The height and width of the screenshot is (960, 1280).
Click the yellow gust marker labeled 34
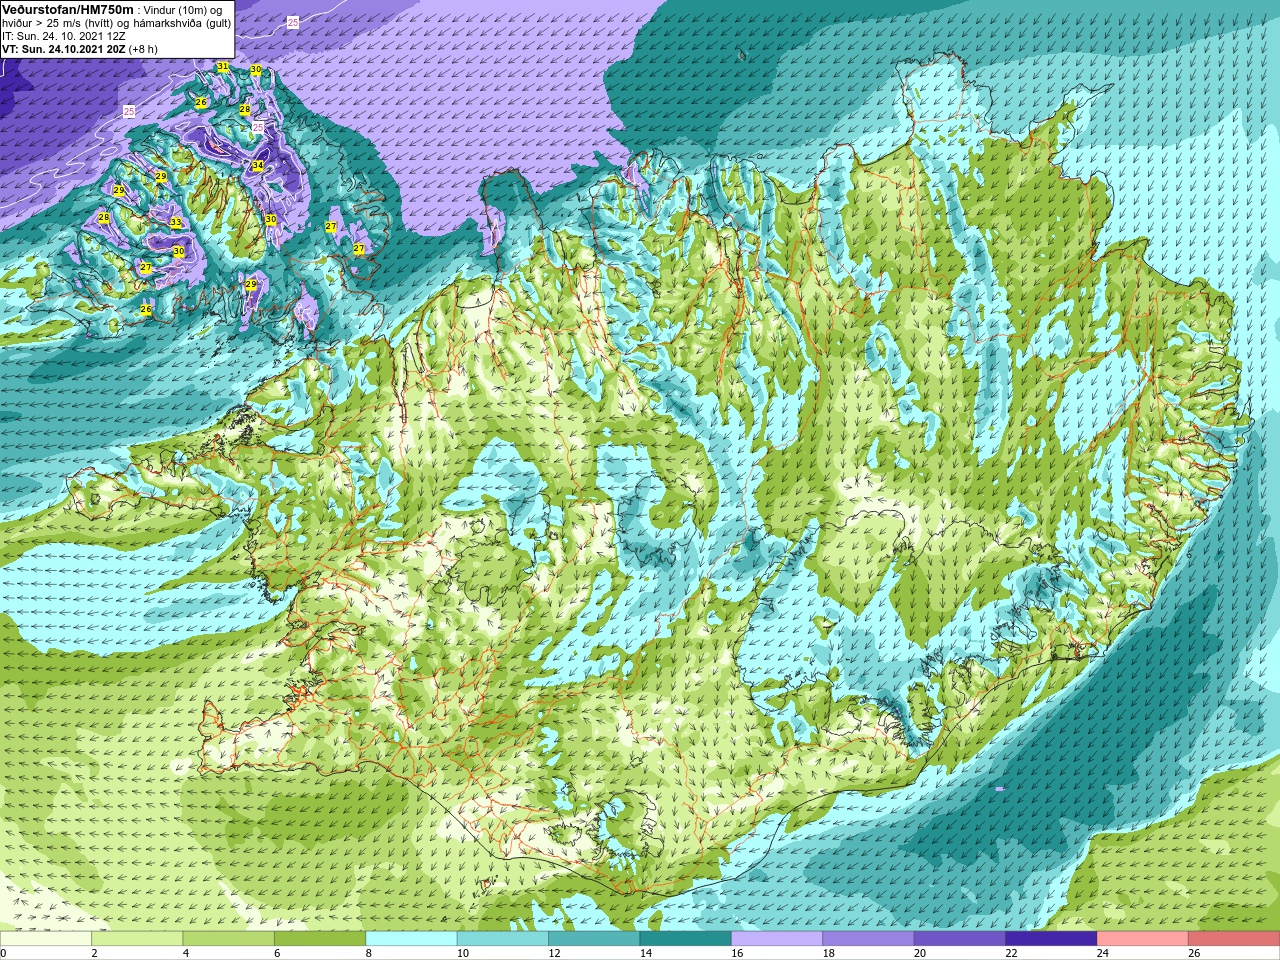(x=257, y=165)
